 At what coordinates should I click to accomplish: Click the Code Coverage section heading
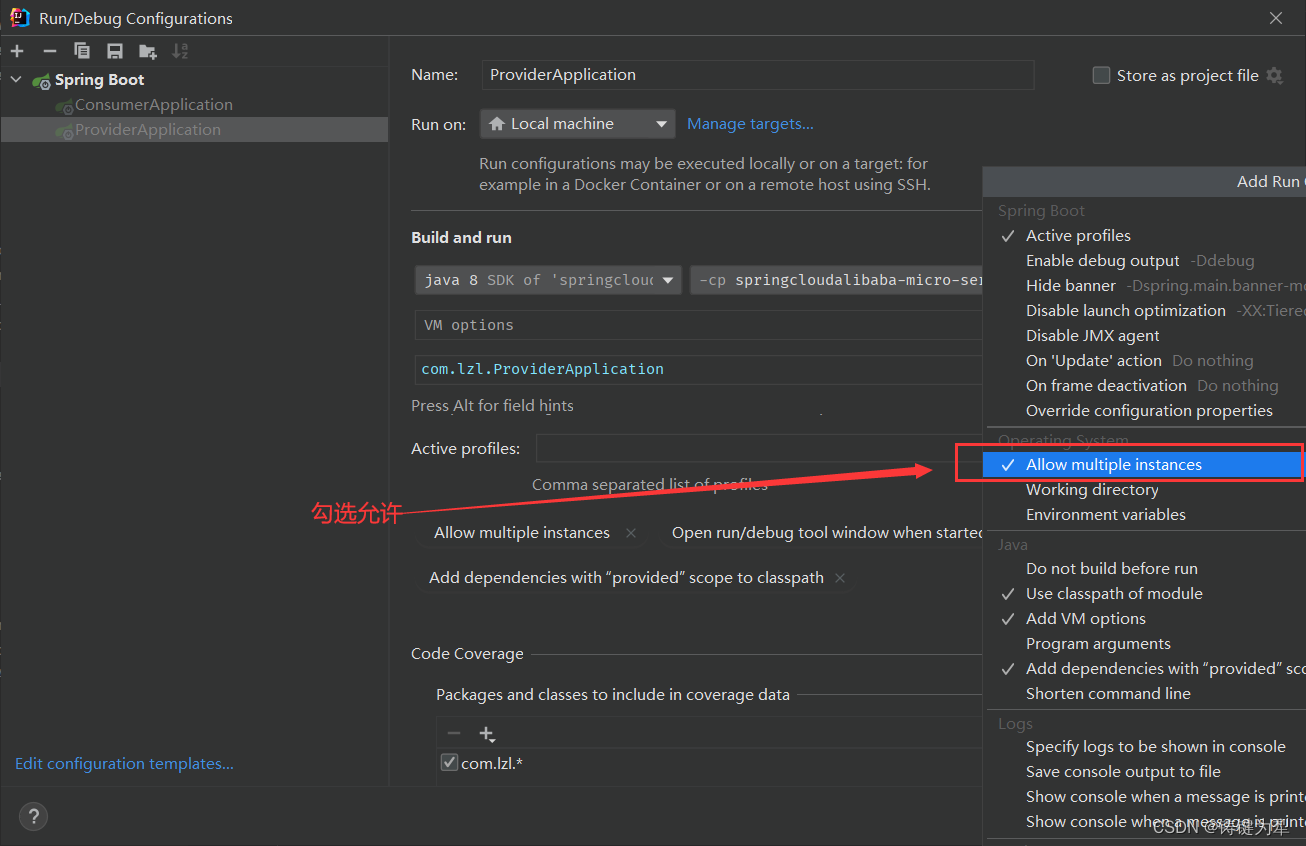point(467,654)
